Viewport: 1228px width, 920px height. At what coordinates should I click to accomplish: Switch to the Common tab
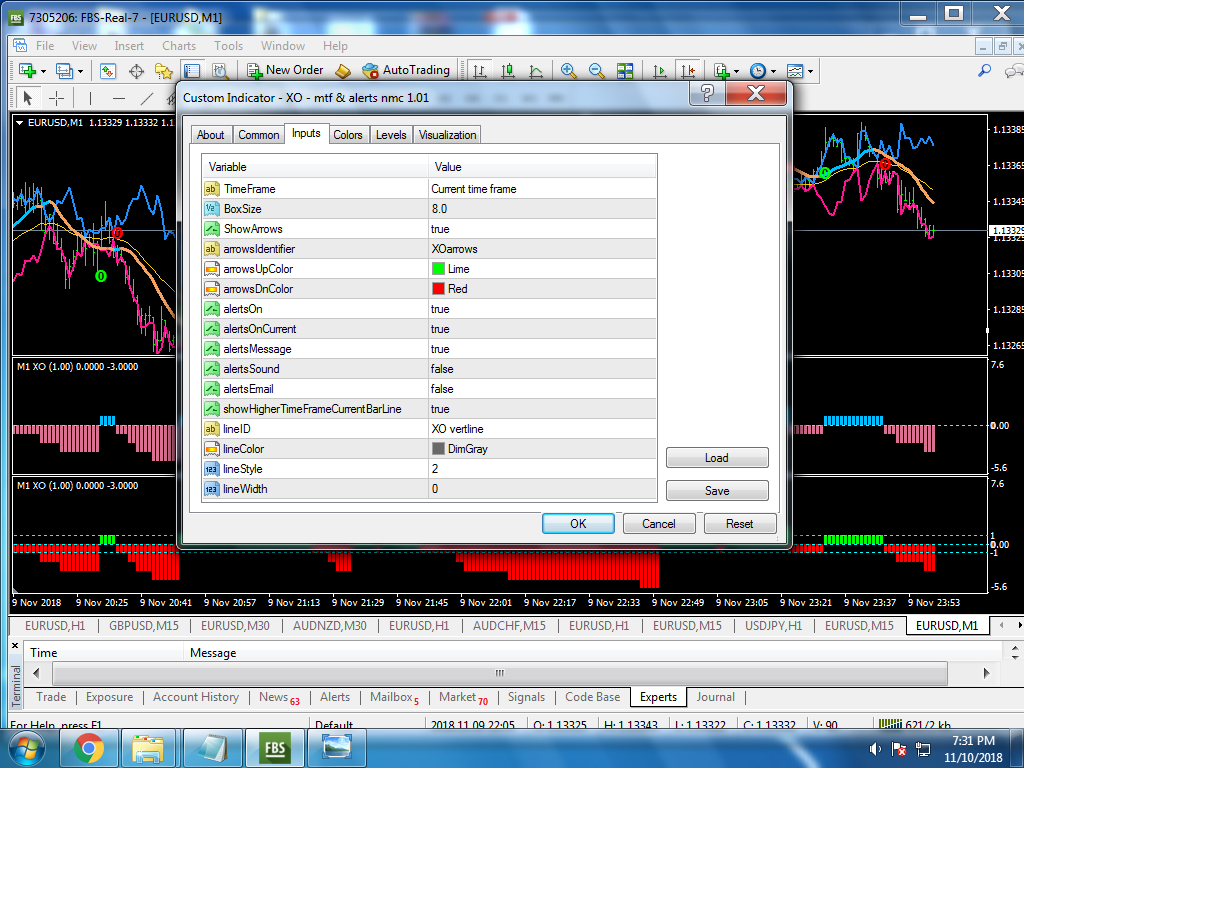coord(259,135)
